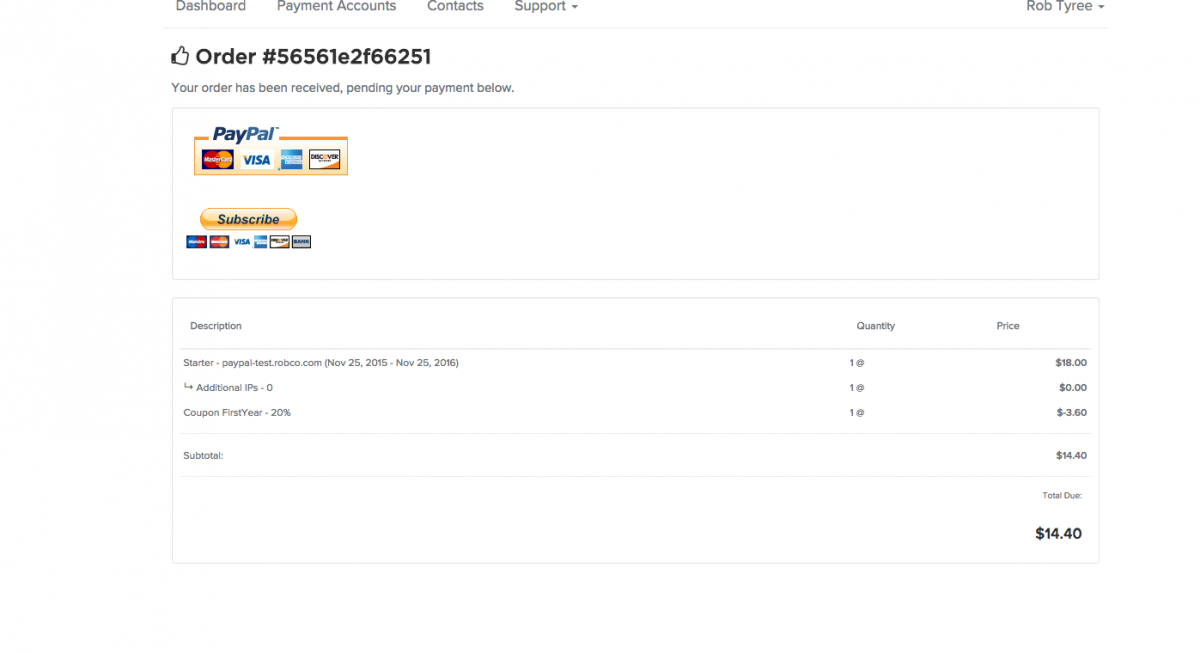Viewport: 1200px width, 653px height.
Task: Click the thumbs-up icon beside Order heading
Action: pos(180,56)
